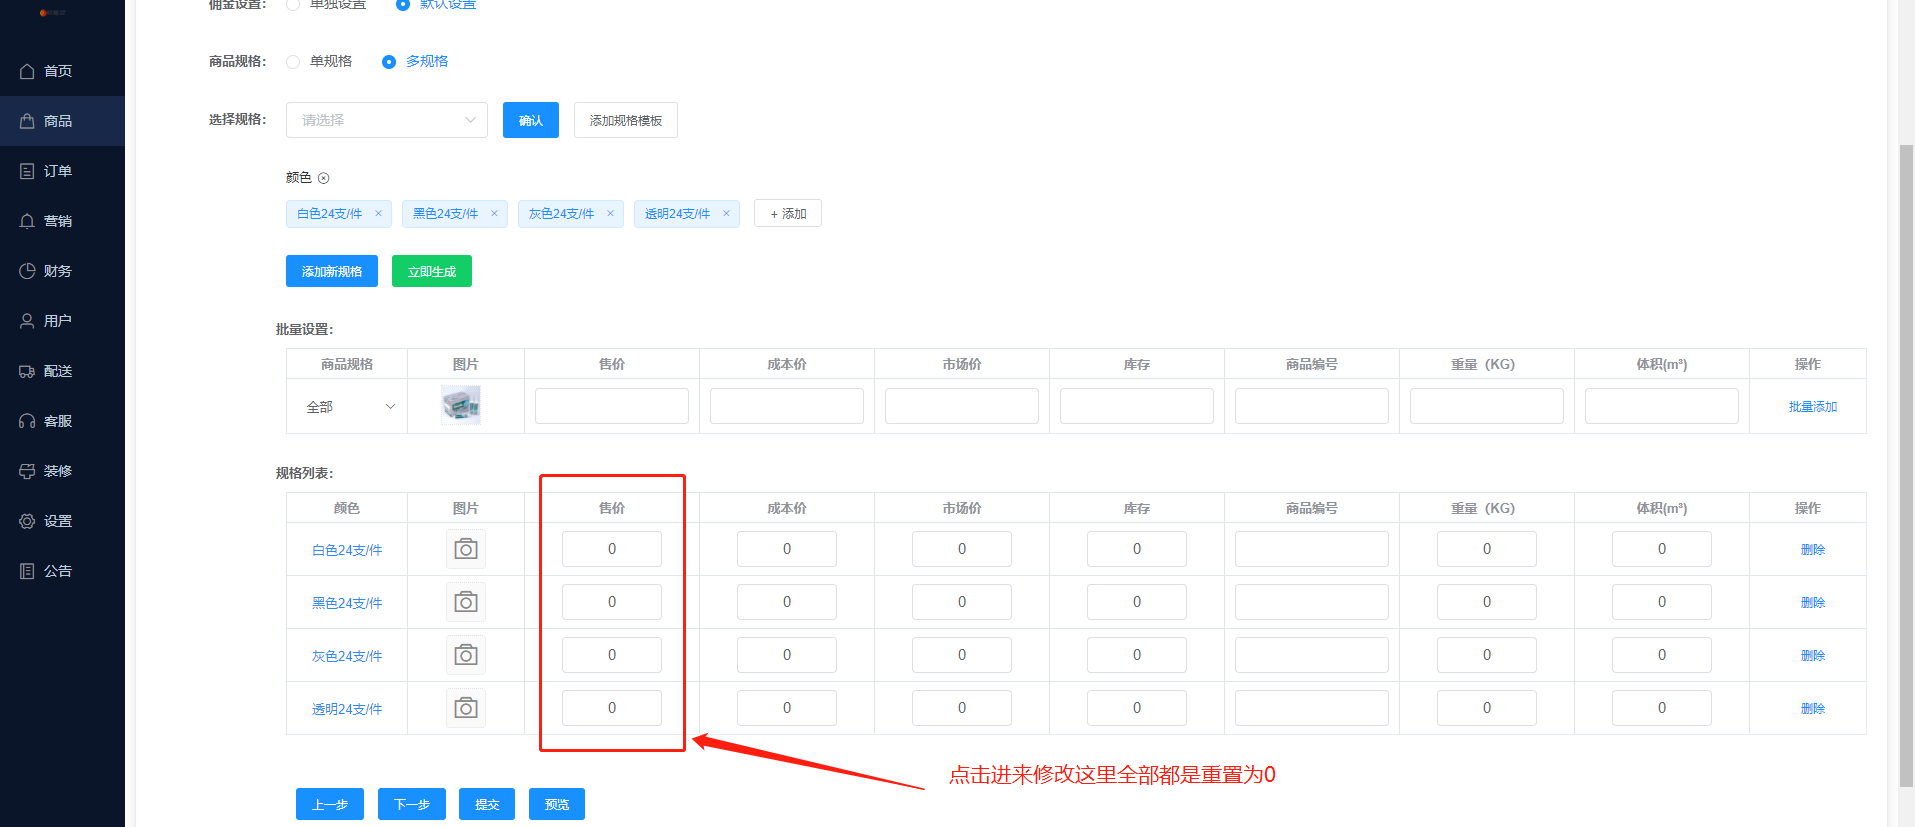Delete the 黑色24支/件 row
This screenshot has width=1915, height=827.
tap(1813, 603)
